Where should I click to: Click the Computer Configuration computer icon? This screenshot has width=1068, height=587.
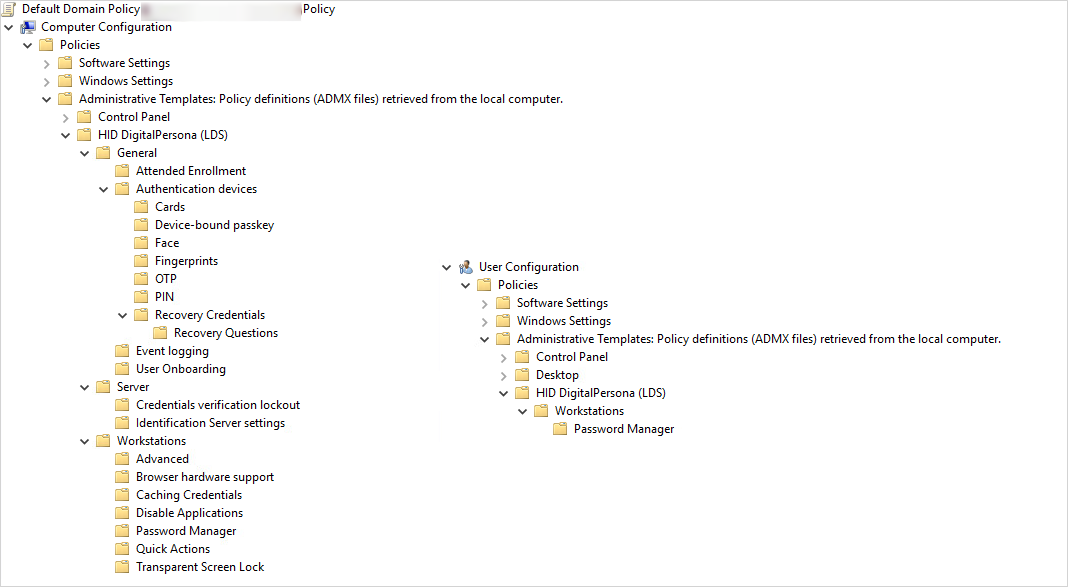28,27
